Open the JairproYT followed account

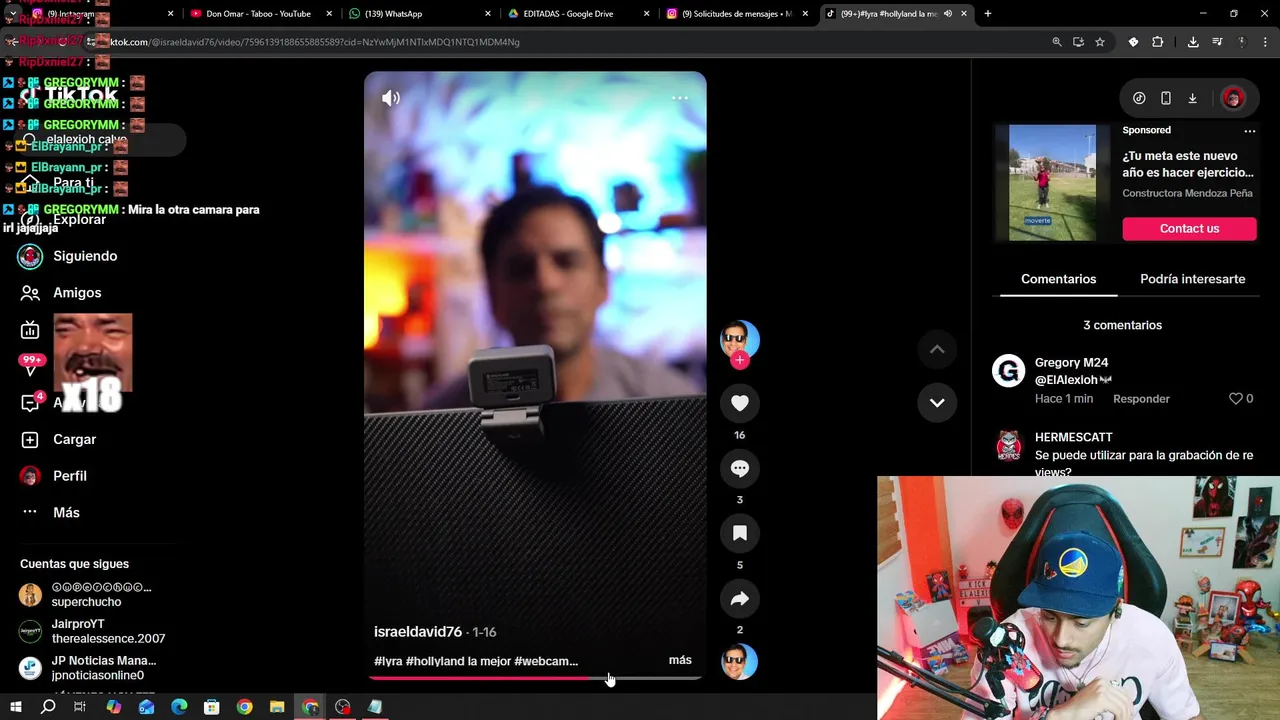(x=92, y=631)
